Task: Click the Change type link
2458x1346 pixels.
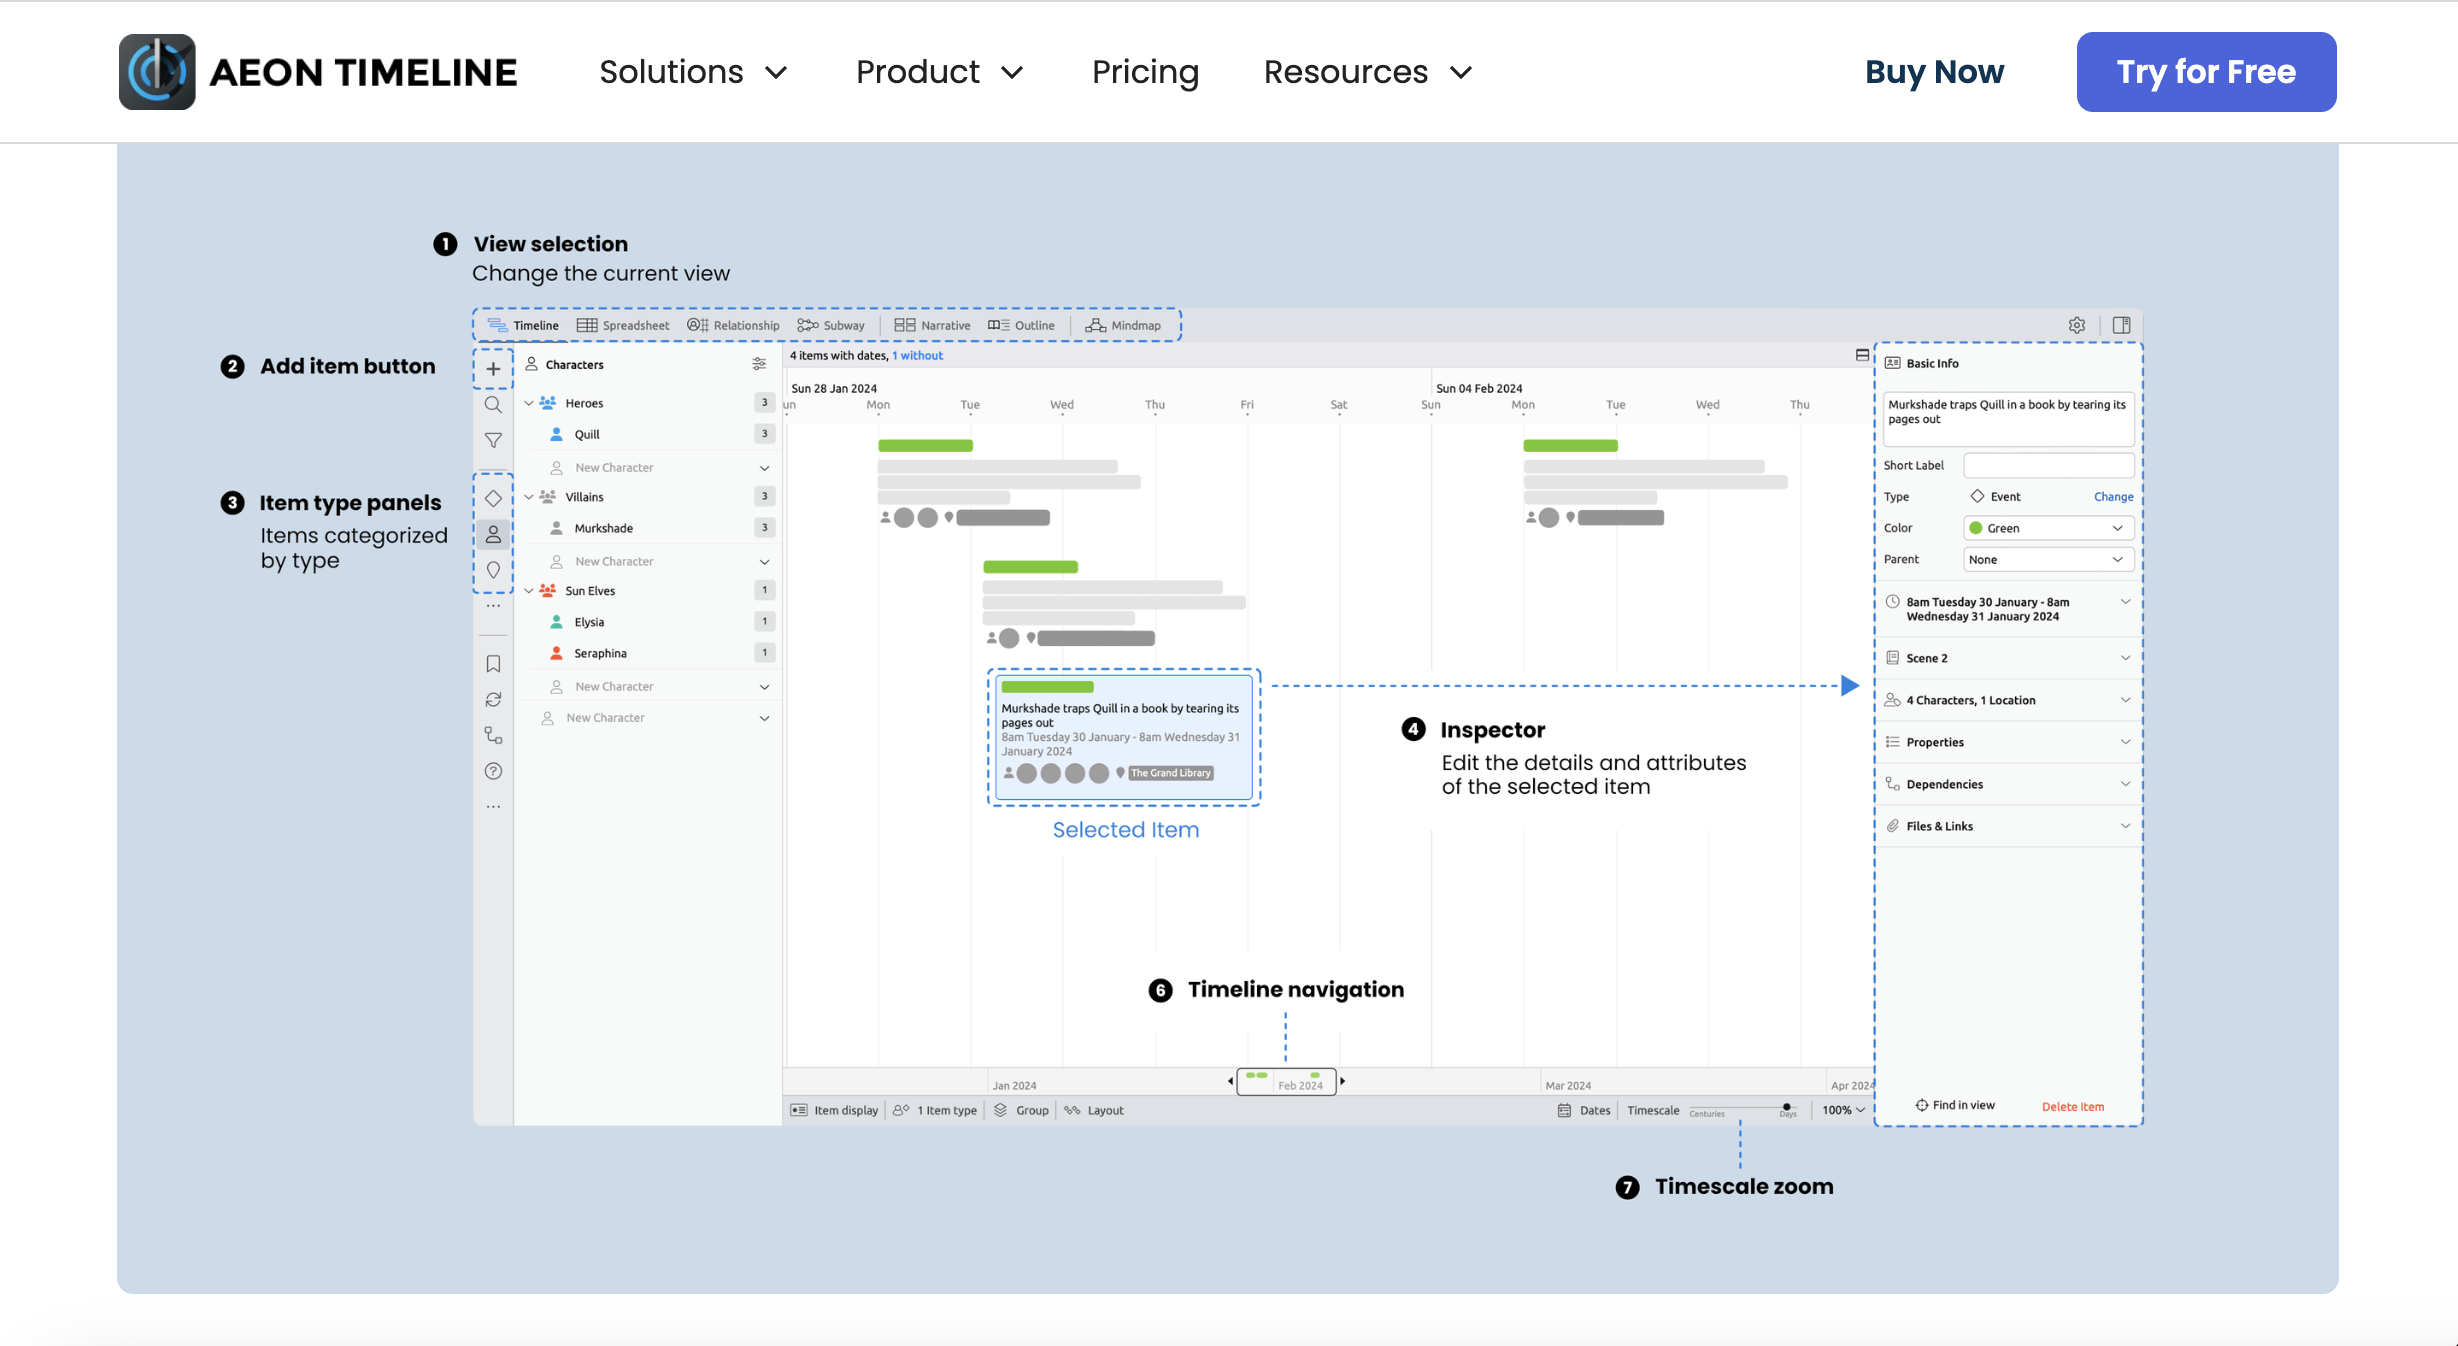Action: coord(2113,497)
